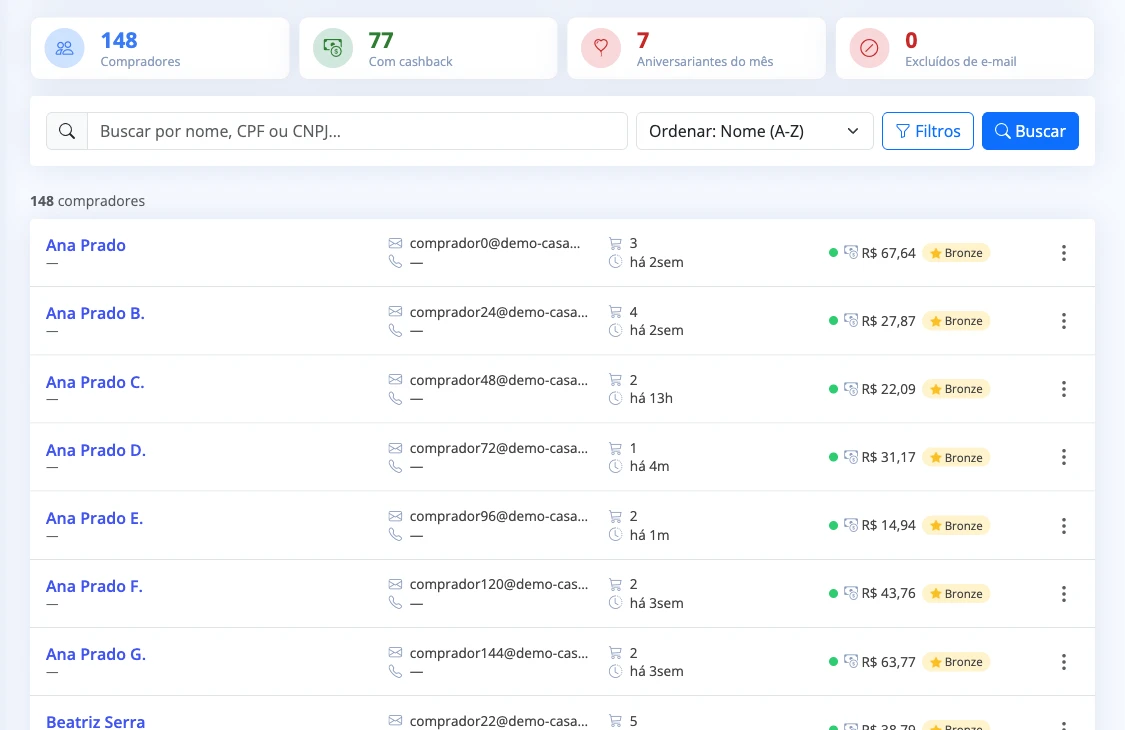The width and height of the screenshot is (1125, 730).
Task: Click the 7 Aniversariantes do mês card
Action: (x=697, y=48)
